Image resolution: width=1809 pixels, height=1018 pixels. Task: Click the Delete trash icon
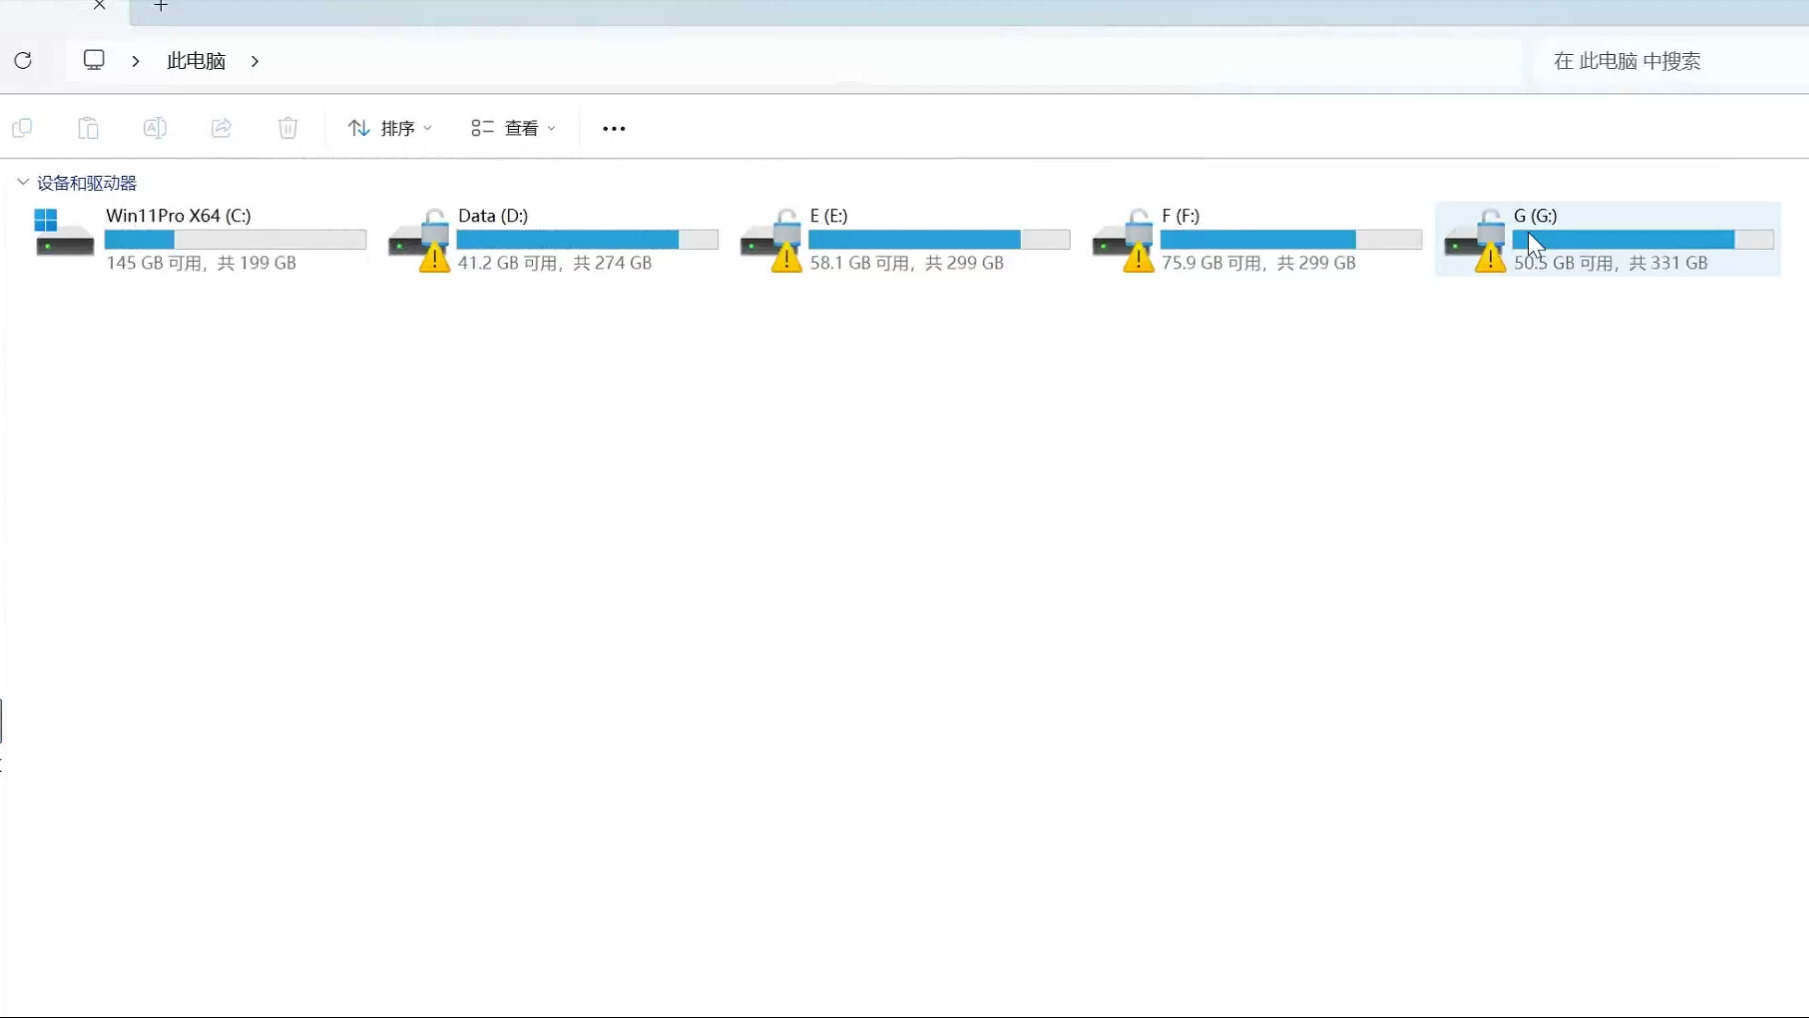tap(288, 128)
